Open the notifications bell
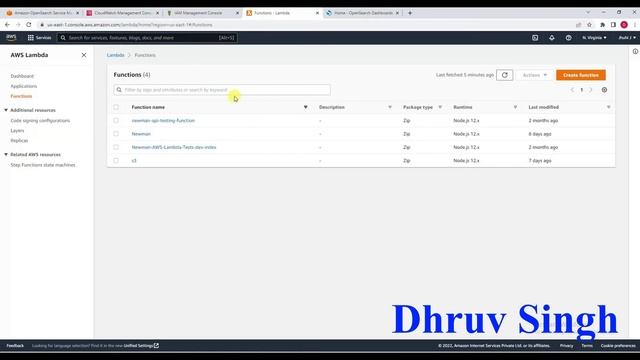 pyautogui.click(x=551, y=38)
